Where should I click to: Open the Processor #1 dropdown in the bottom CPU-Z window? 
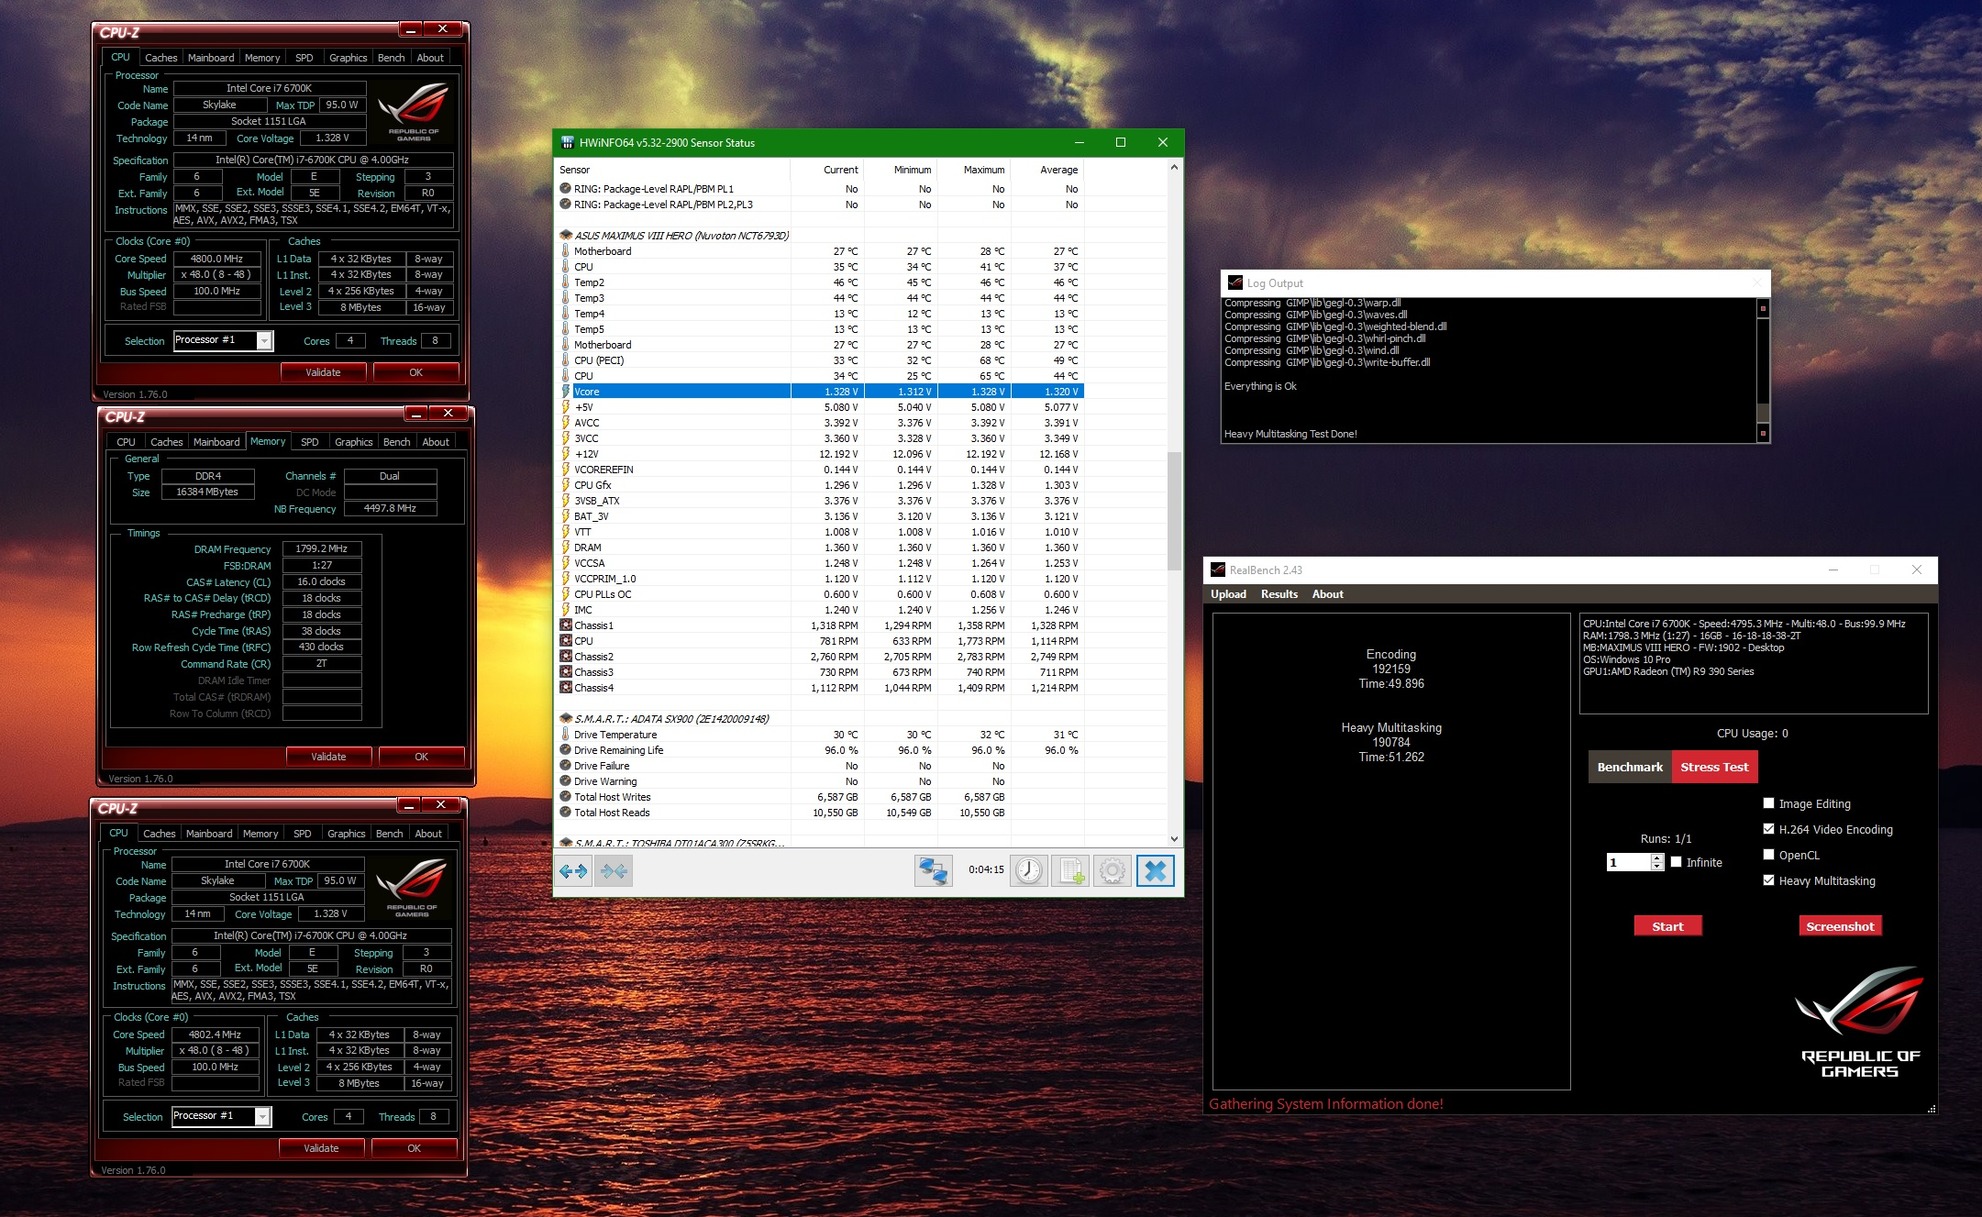[261, 1116]
